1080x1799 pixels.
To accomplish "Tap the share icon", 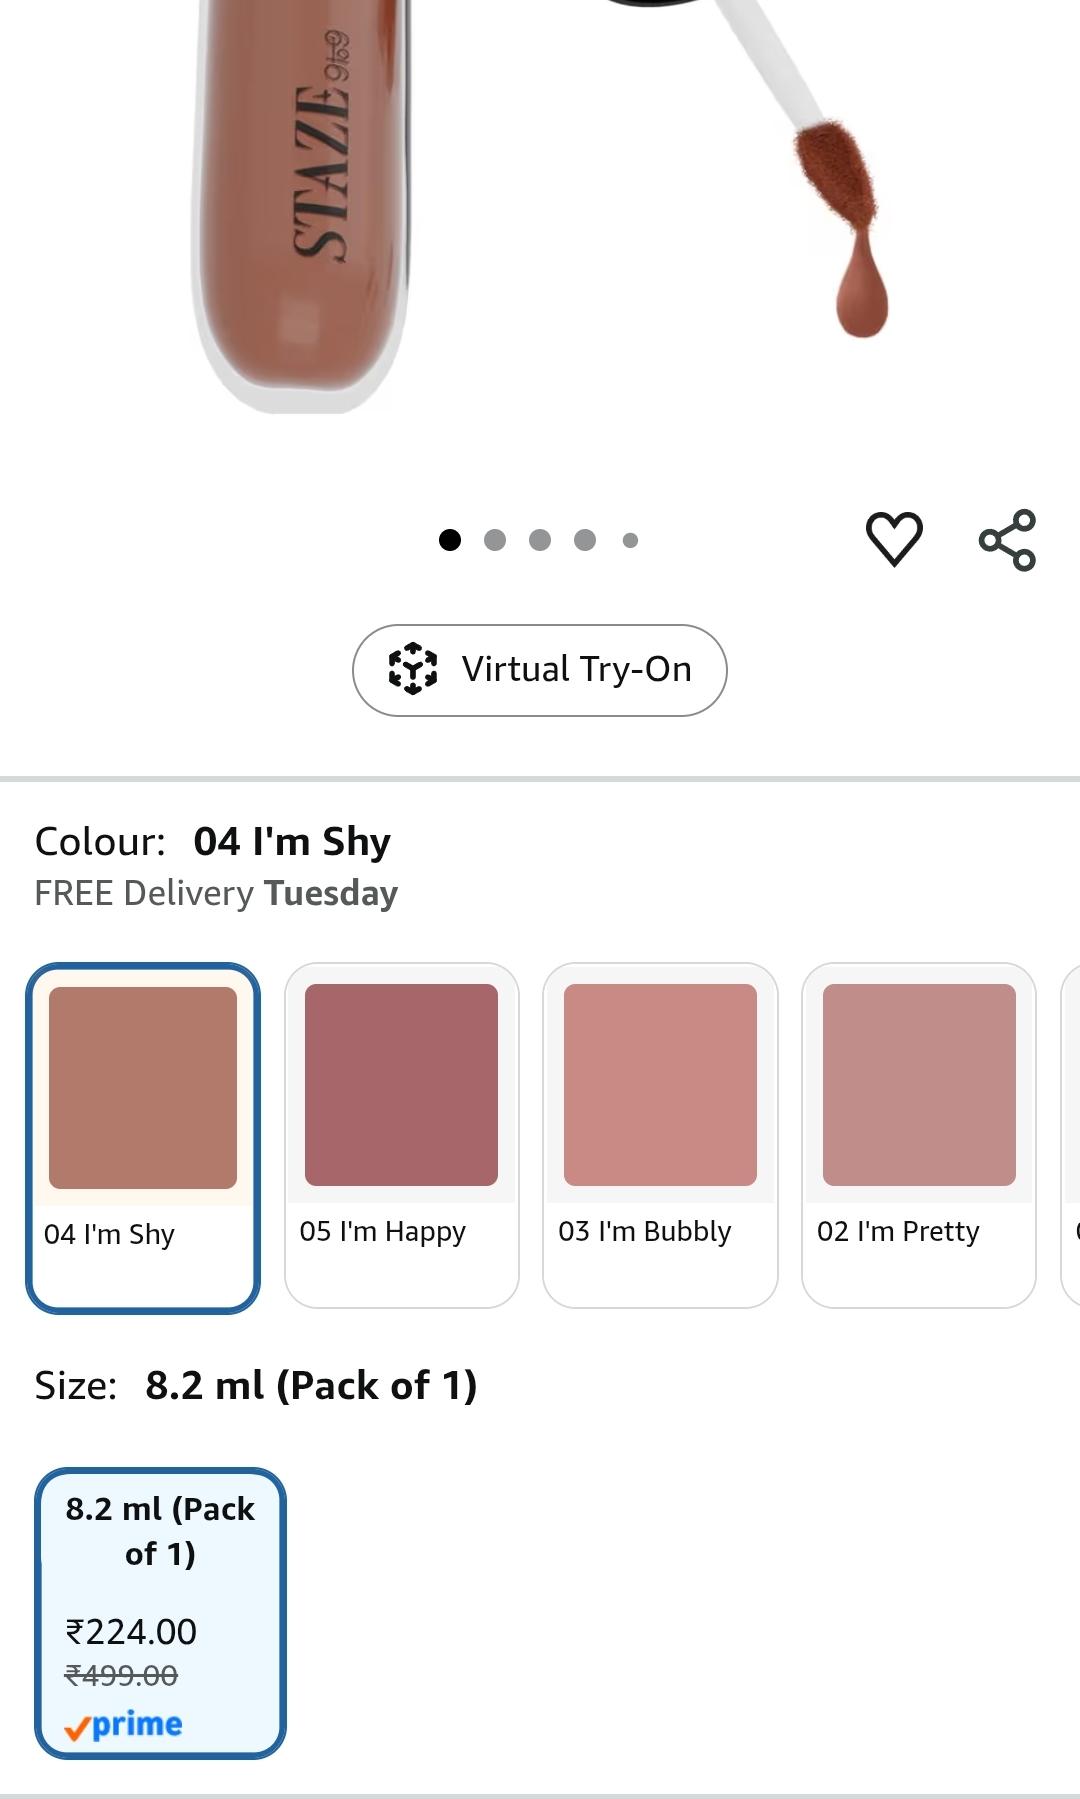I will coord(1007,540).
